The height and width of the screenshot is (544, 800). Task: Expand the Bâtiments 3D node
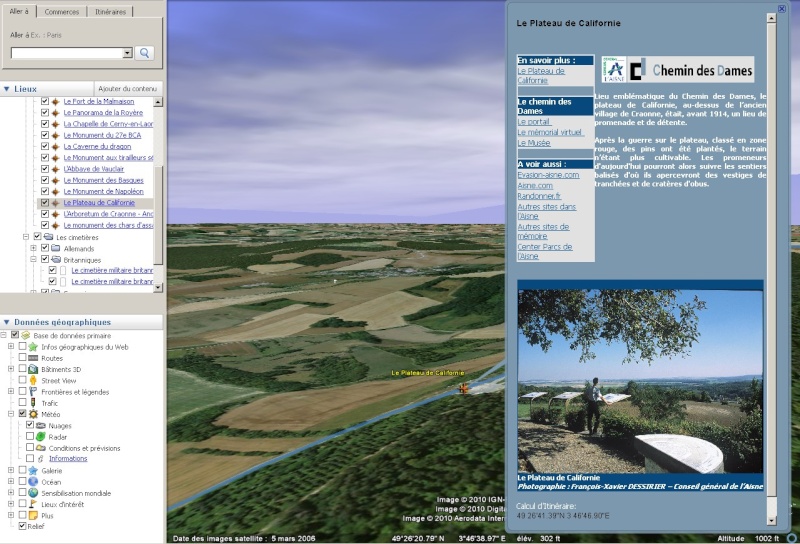(x=11, y=369)
